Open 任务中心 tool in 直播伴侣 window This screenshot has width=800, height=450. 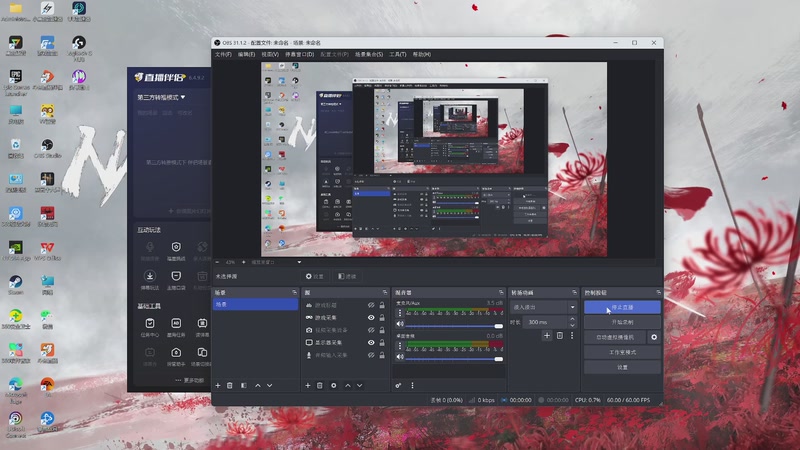pos(149,327)
